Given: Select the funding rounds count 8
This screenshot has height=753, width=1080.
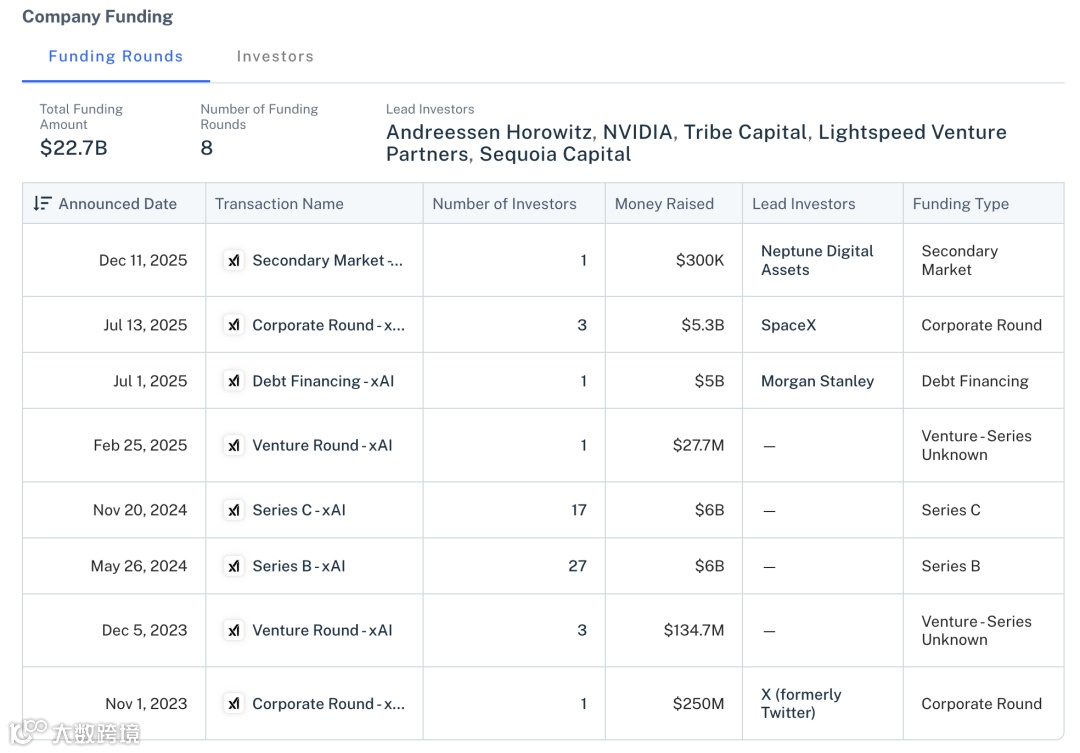Looking at the screenshot, I should point(207,147).
